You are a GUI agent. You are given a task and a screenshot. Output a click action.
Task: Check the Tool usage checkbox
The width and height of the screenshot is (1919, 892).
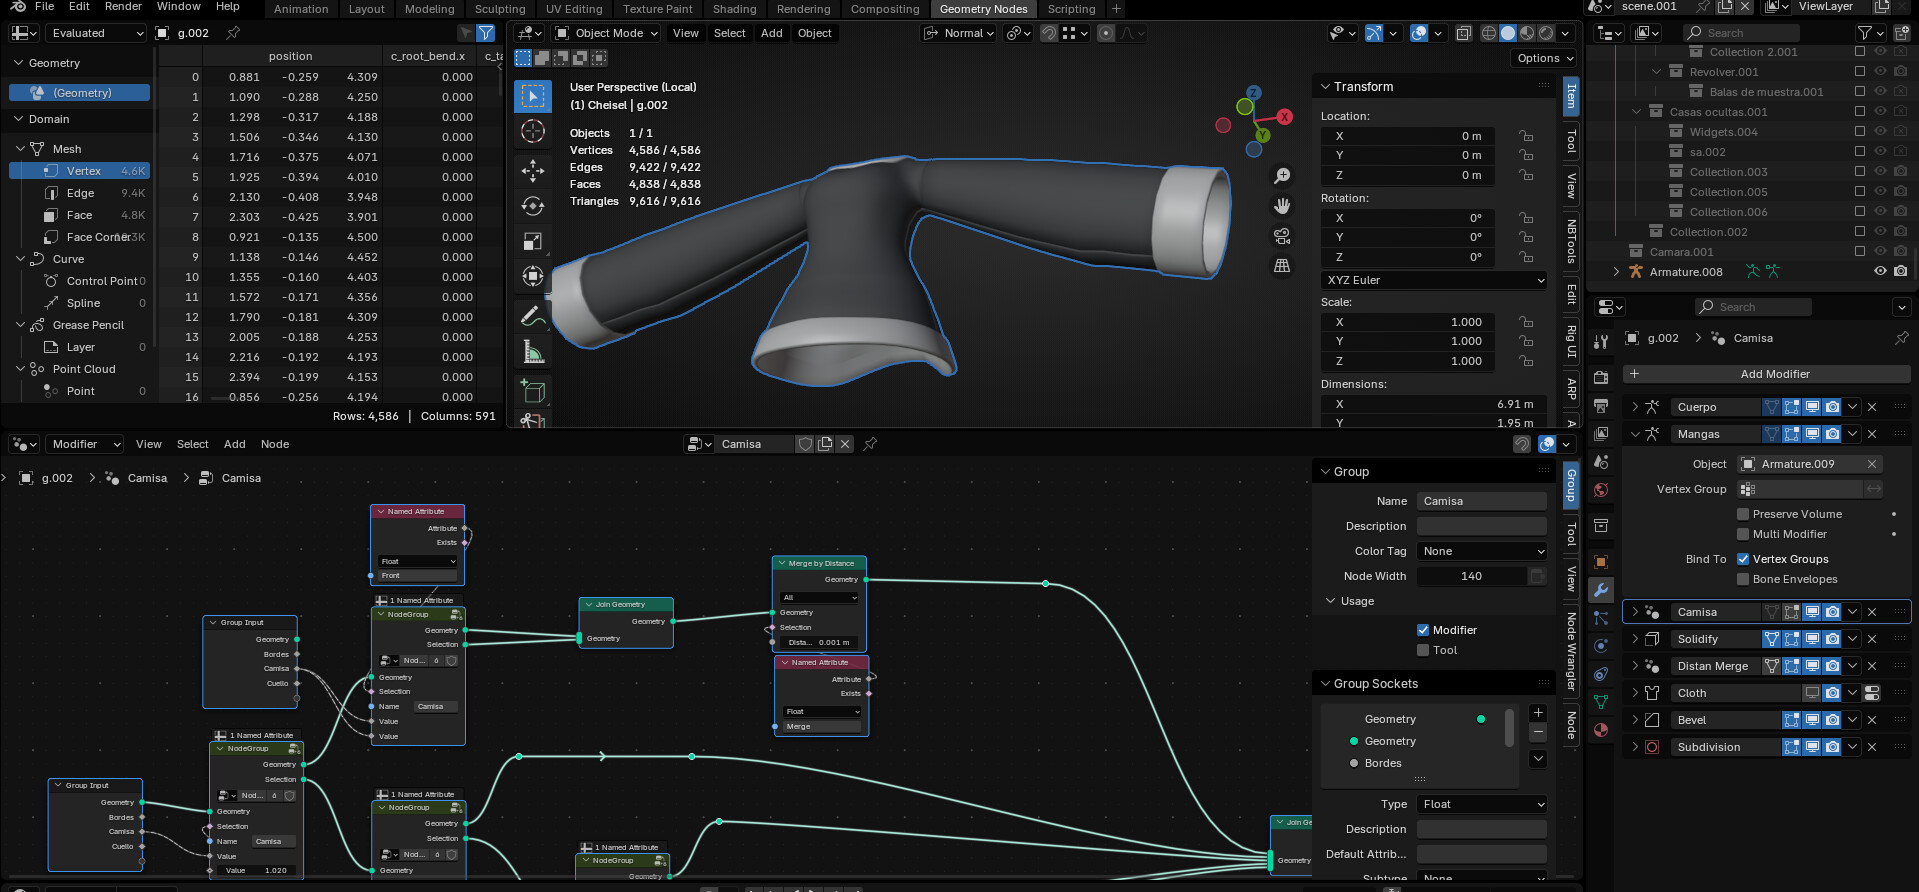pos(1423,650)
